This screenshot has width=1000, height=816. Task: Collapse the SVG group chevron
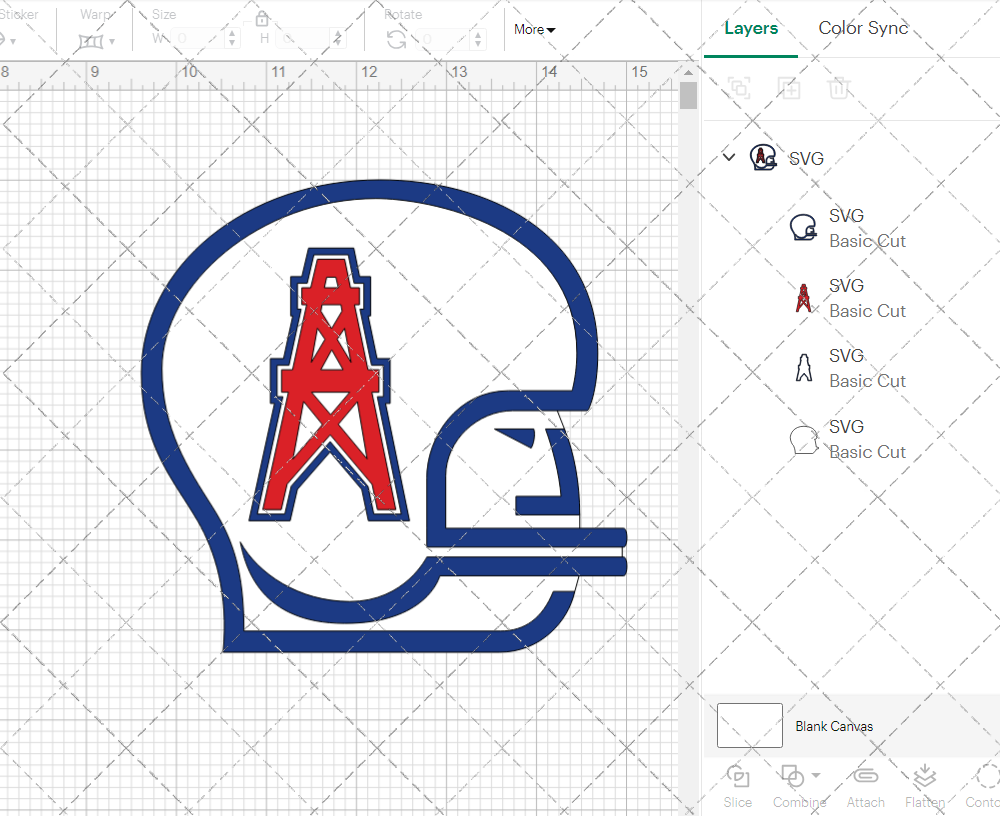[729, 156]
